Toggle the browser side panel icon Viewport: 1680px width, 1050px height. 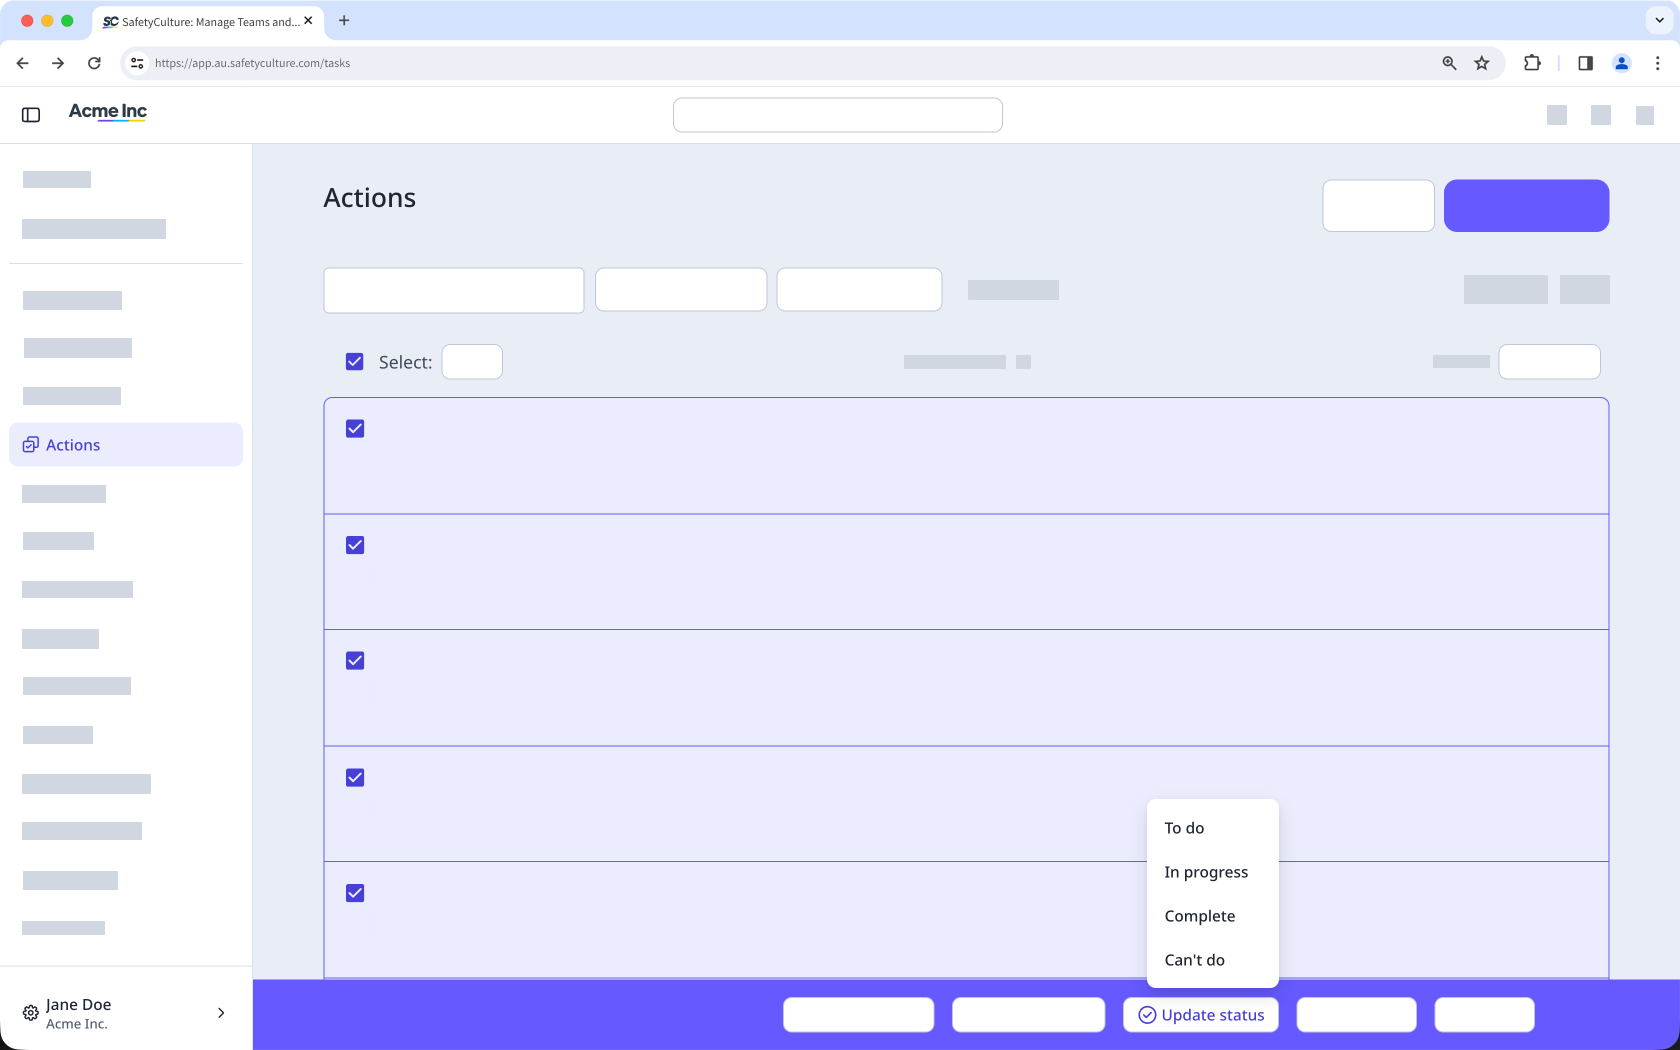[1585, 63]
